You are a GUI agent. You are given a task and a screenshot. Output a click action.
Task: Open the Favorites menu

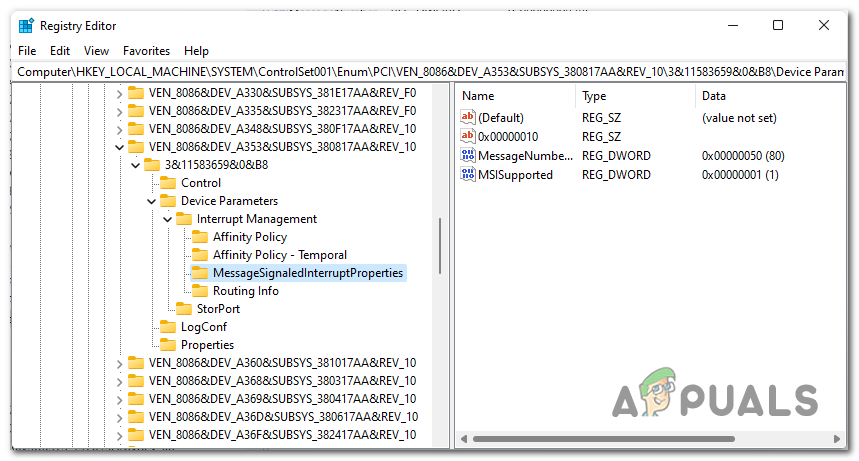(x=146, y=51)
